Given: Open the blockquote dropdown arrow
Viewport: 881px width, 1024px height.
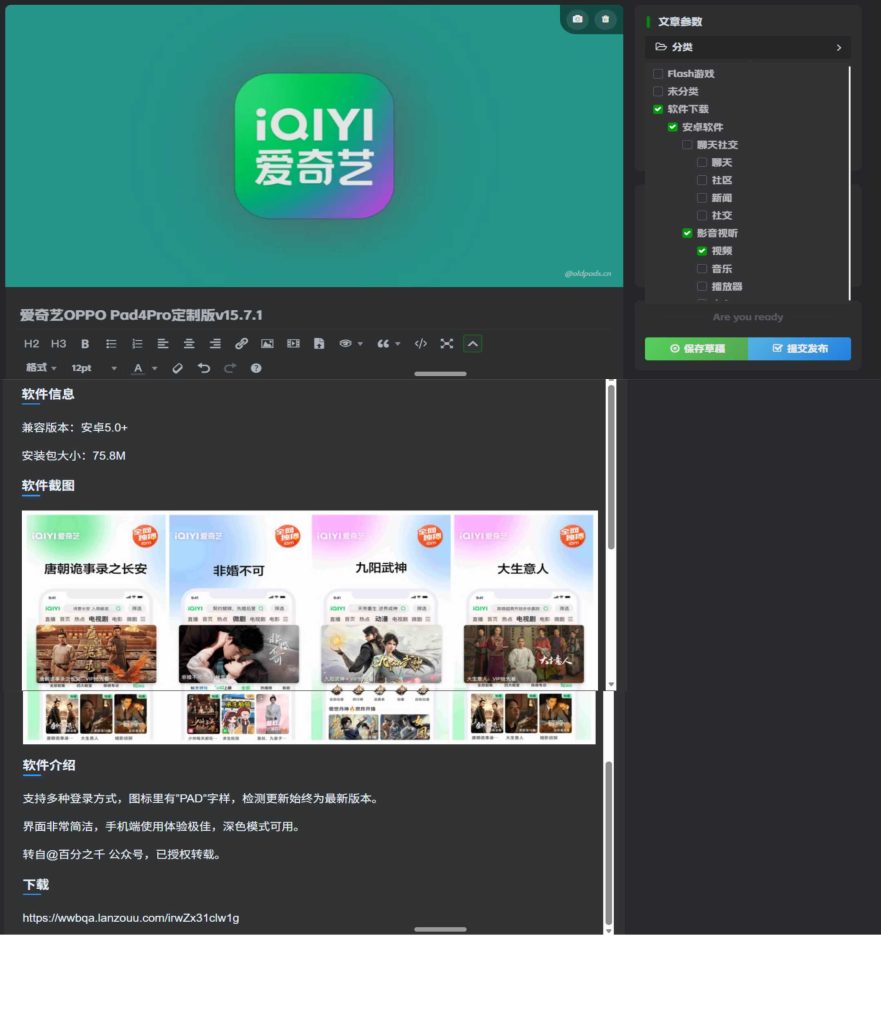Looking at the screenshot, I should point(398,344).
